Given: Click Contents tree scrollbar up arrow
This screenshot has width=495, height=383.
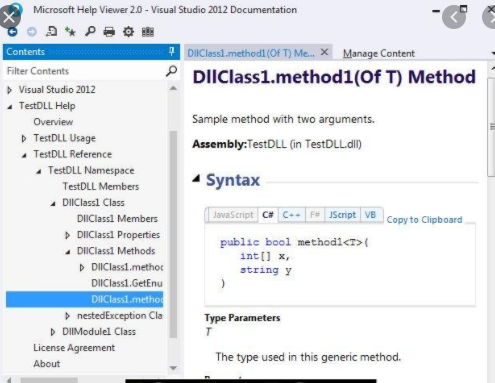Looking at the screenshot, I should (173, 88).
